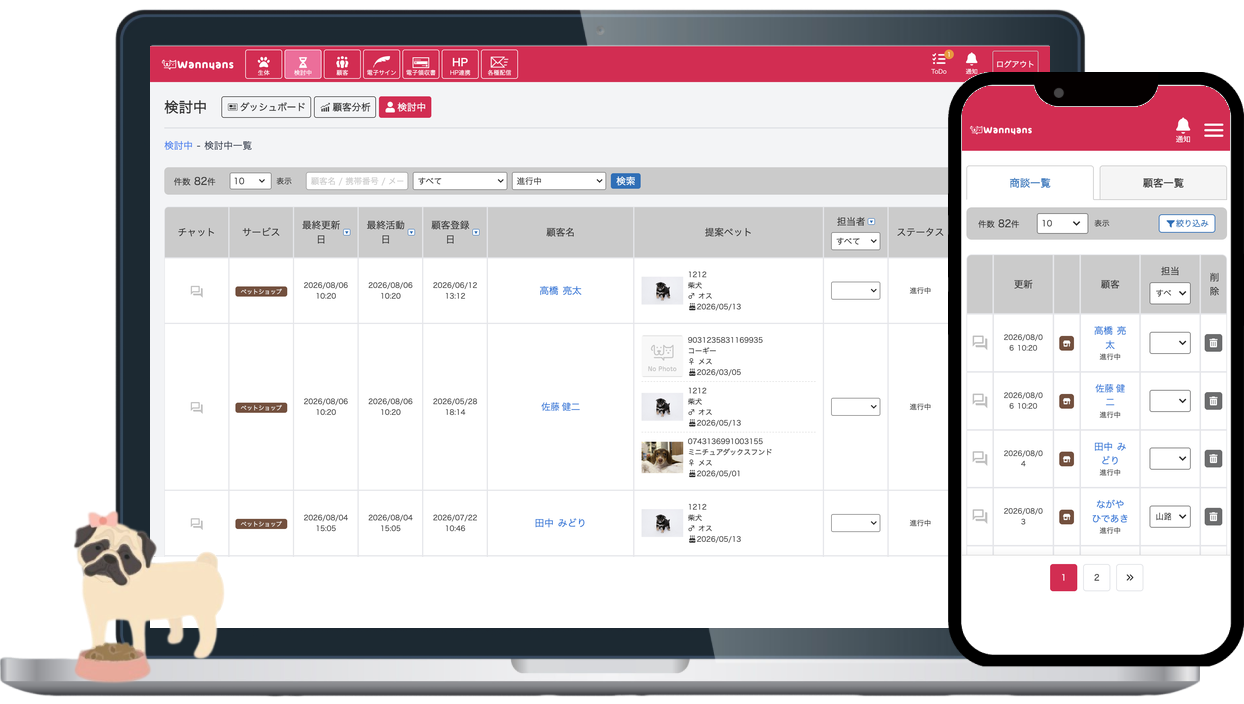1244x704 pixels.
Task: Open the phone hamburger menu
Action: [1213, 130]
